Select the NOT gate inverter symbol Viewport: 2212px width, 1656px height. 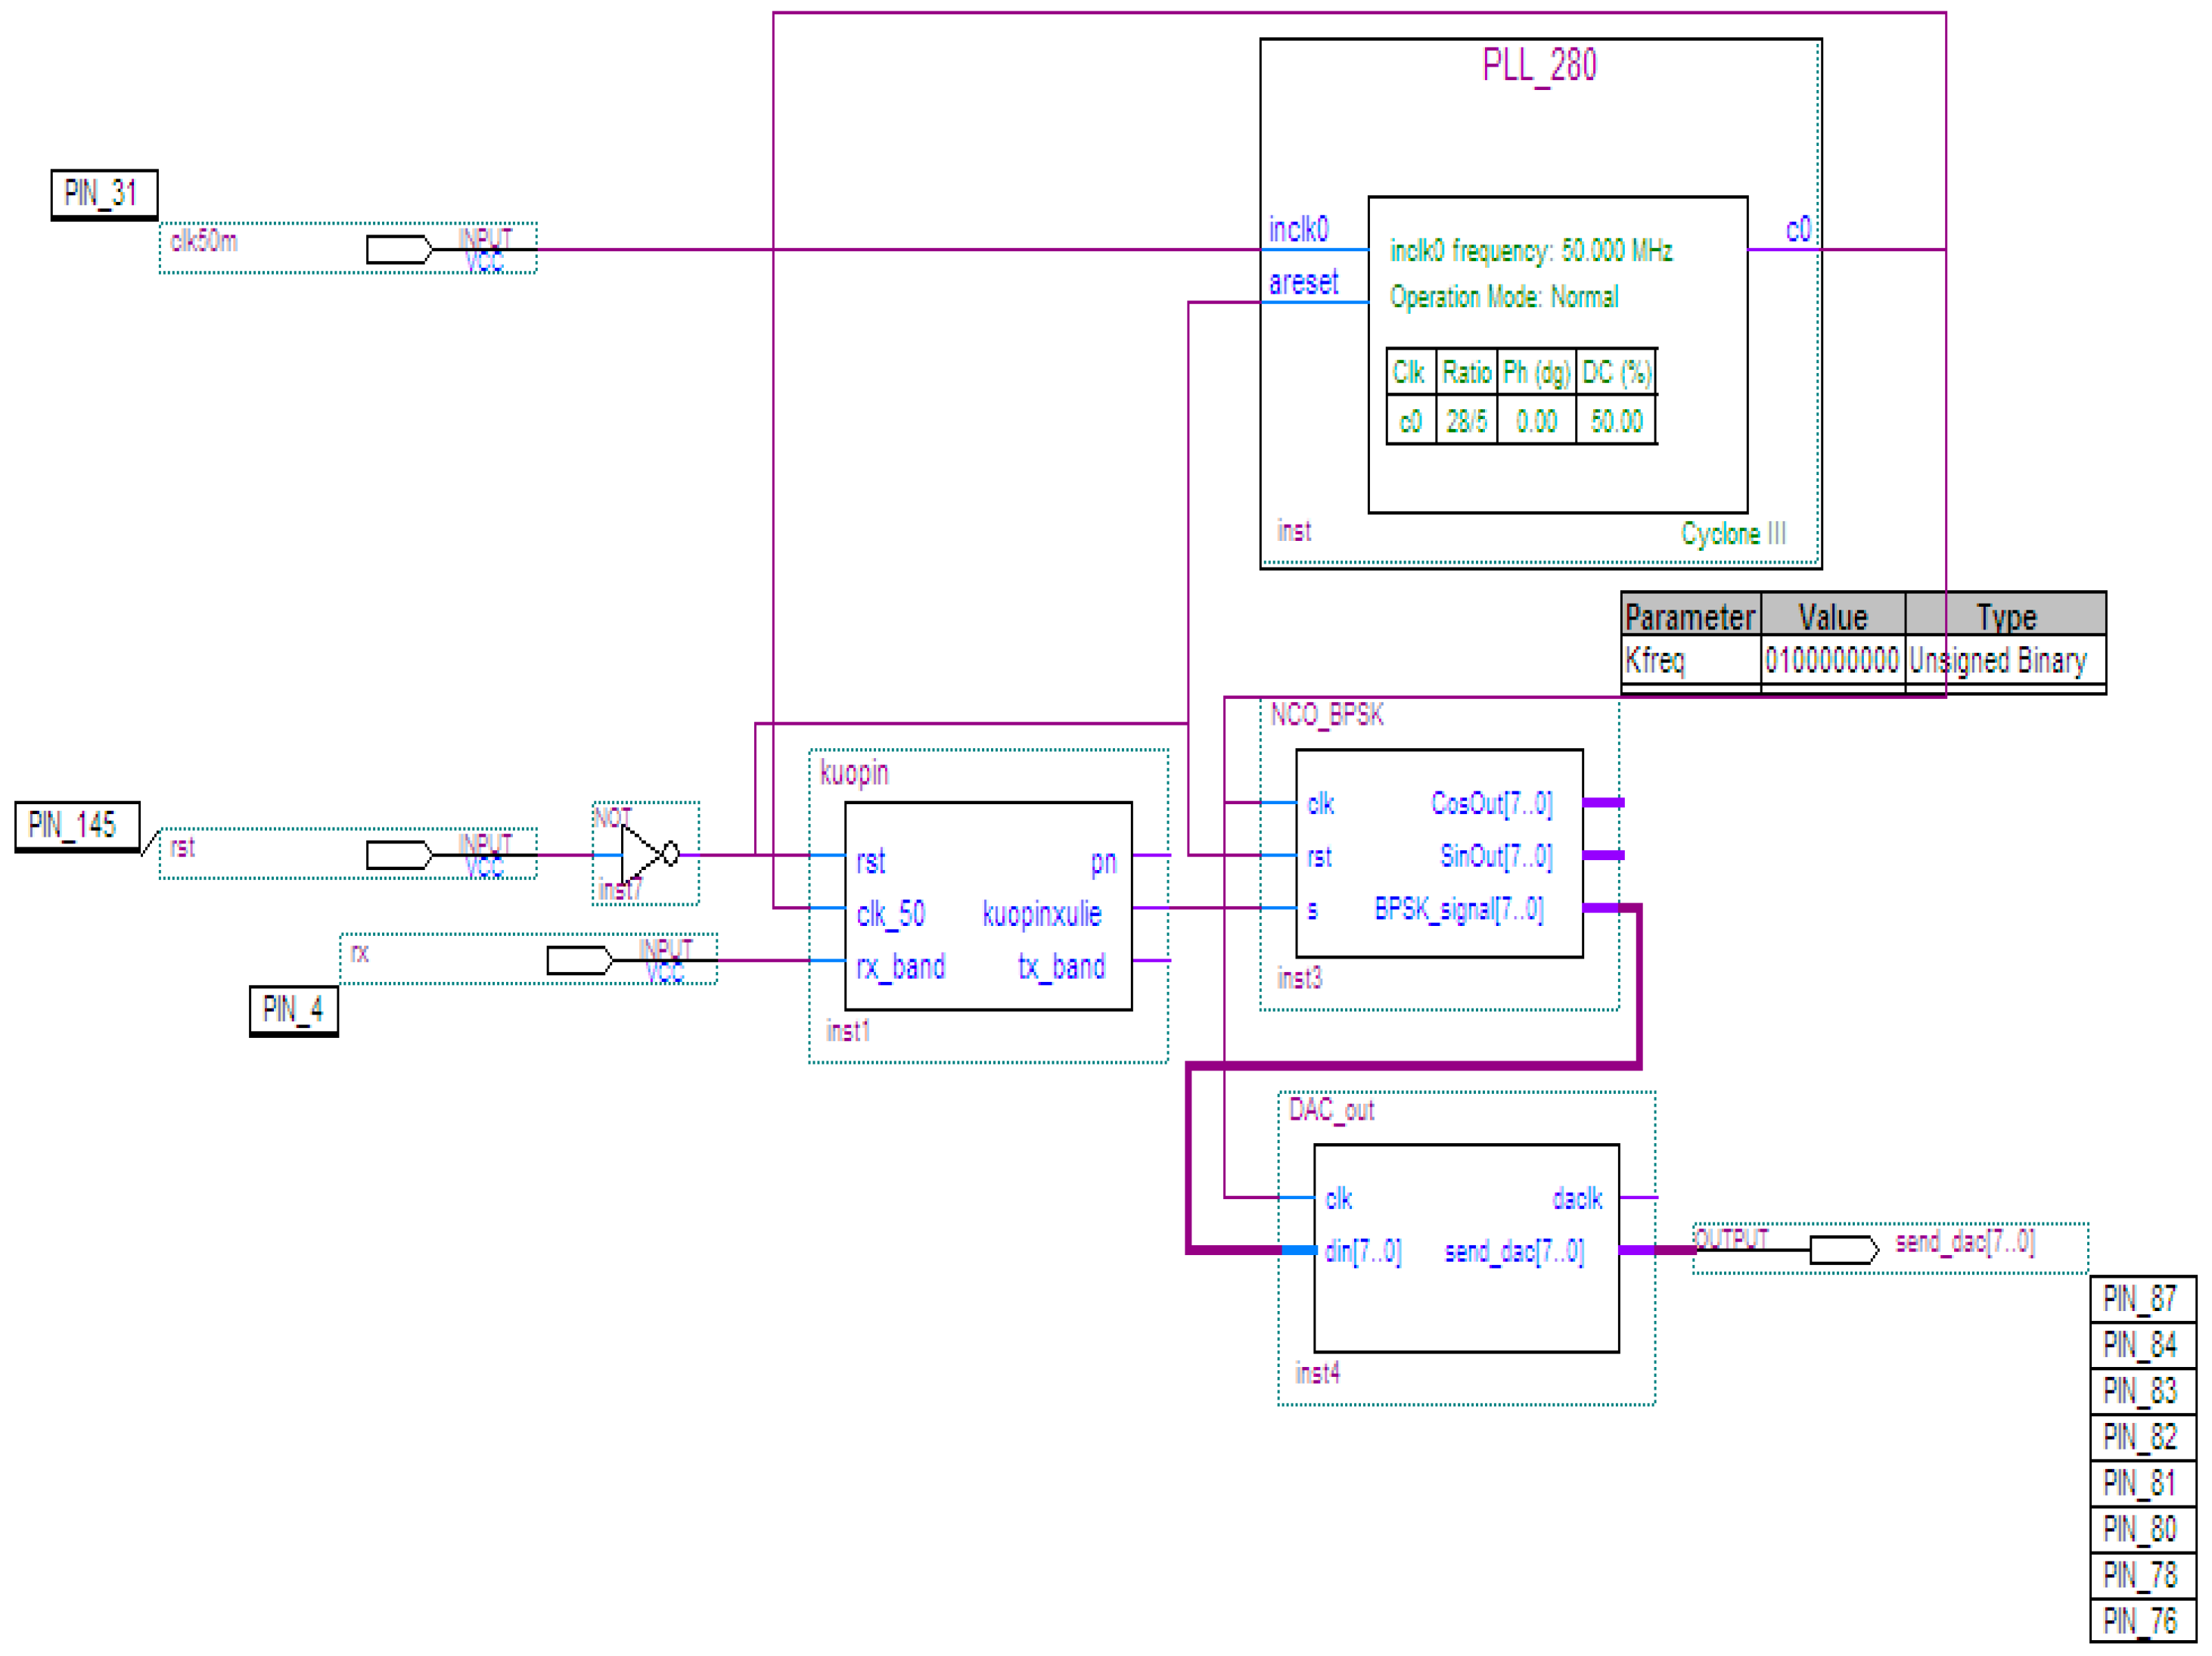click(x=646, y=854)
